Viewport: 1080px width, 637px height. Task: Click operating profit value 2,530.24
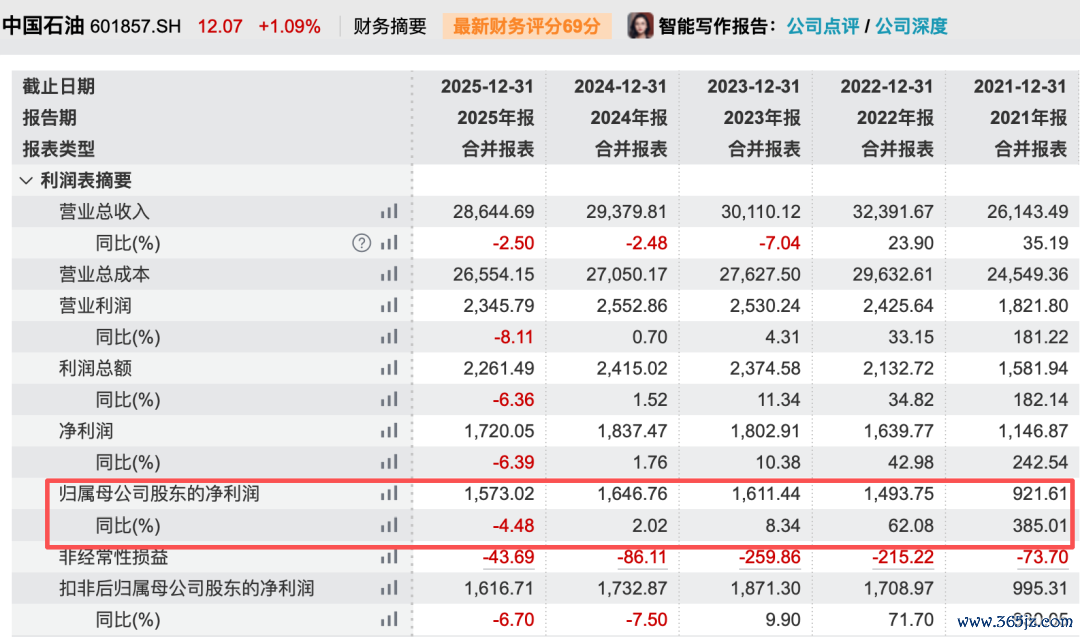765,305
